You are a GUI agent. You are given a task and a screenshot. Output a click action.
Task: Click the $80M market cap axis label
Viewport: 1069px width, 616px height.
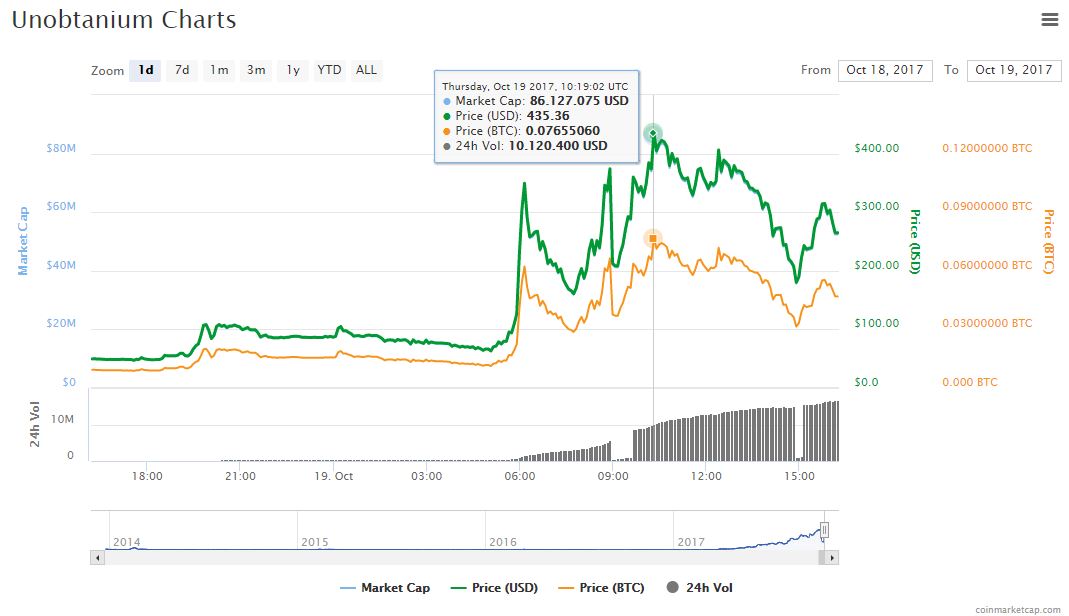click(x=61, y=148)
